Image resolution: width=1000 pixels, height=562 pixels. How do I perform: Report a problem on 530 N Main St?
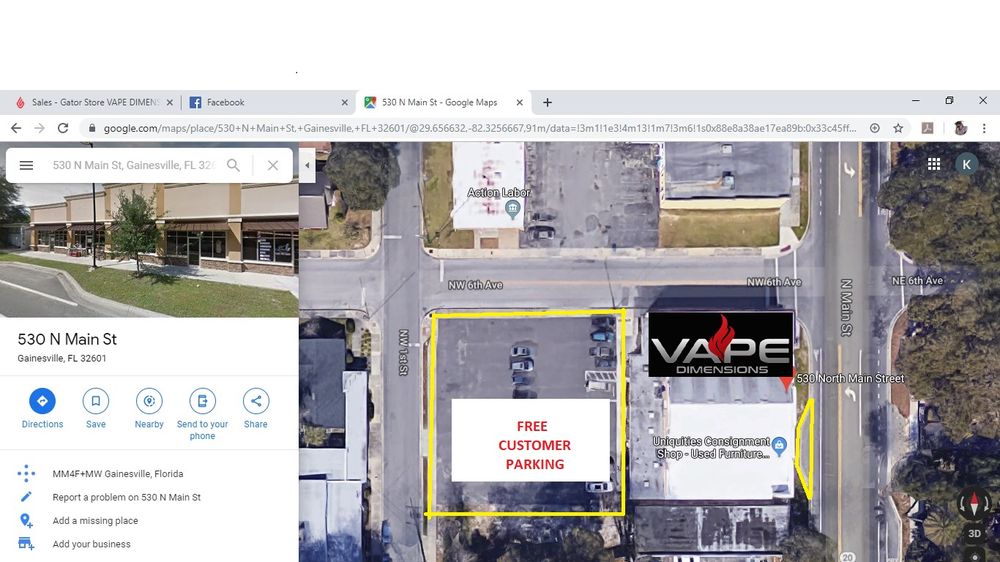(x=126, y=497)
